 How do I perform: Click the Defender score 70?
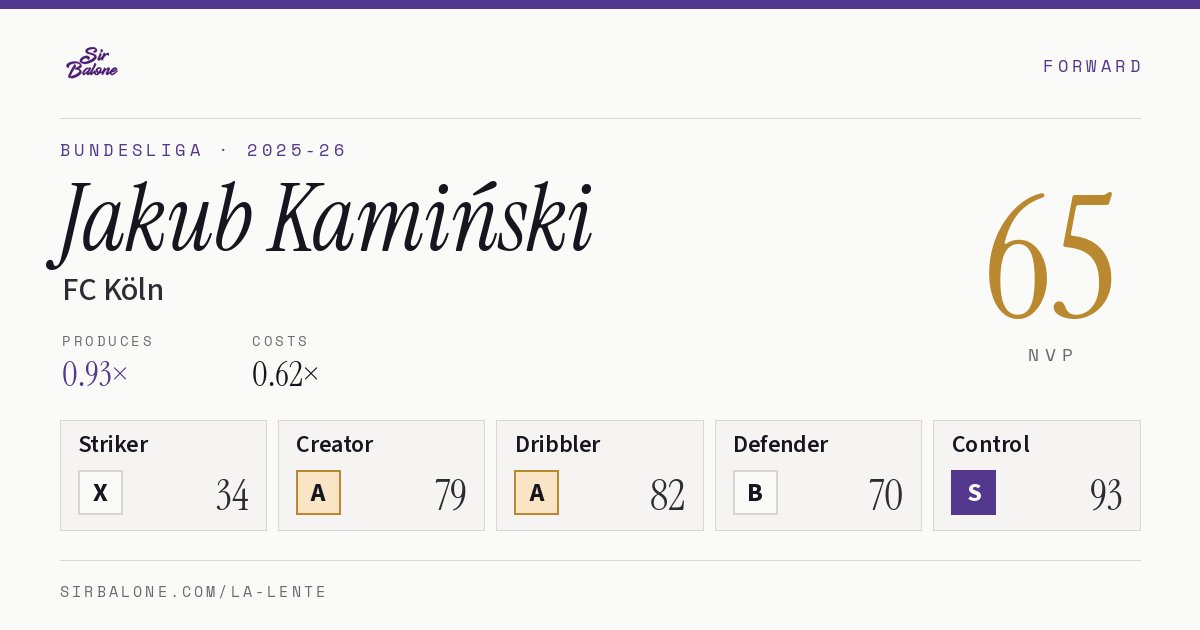tap(885, 495)
